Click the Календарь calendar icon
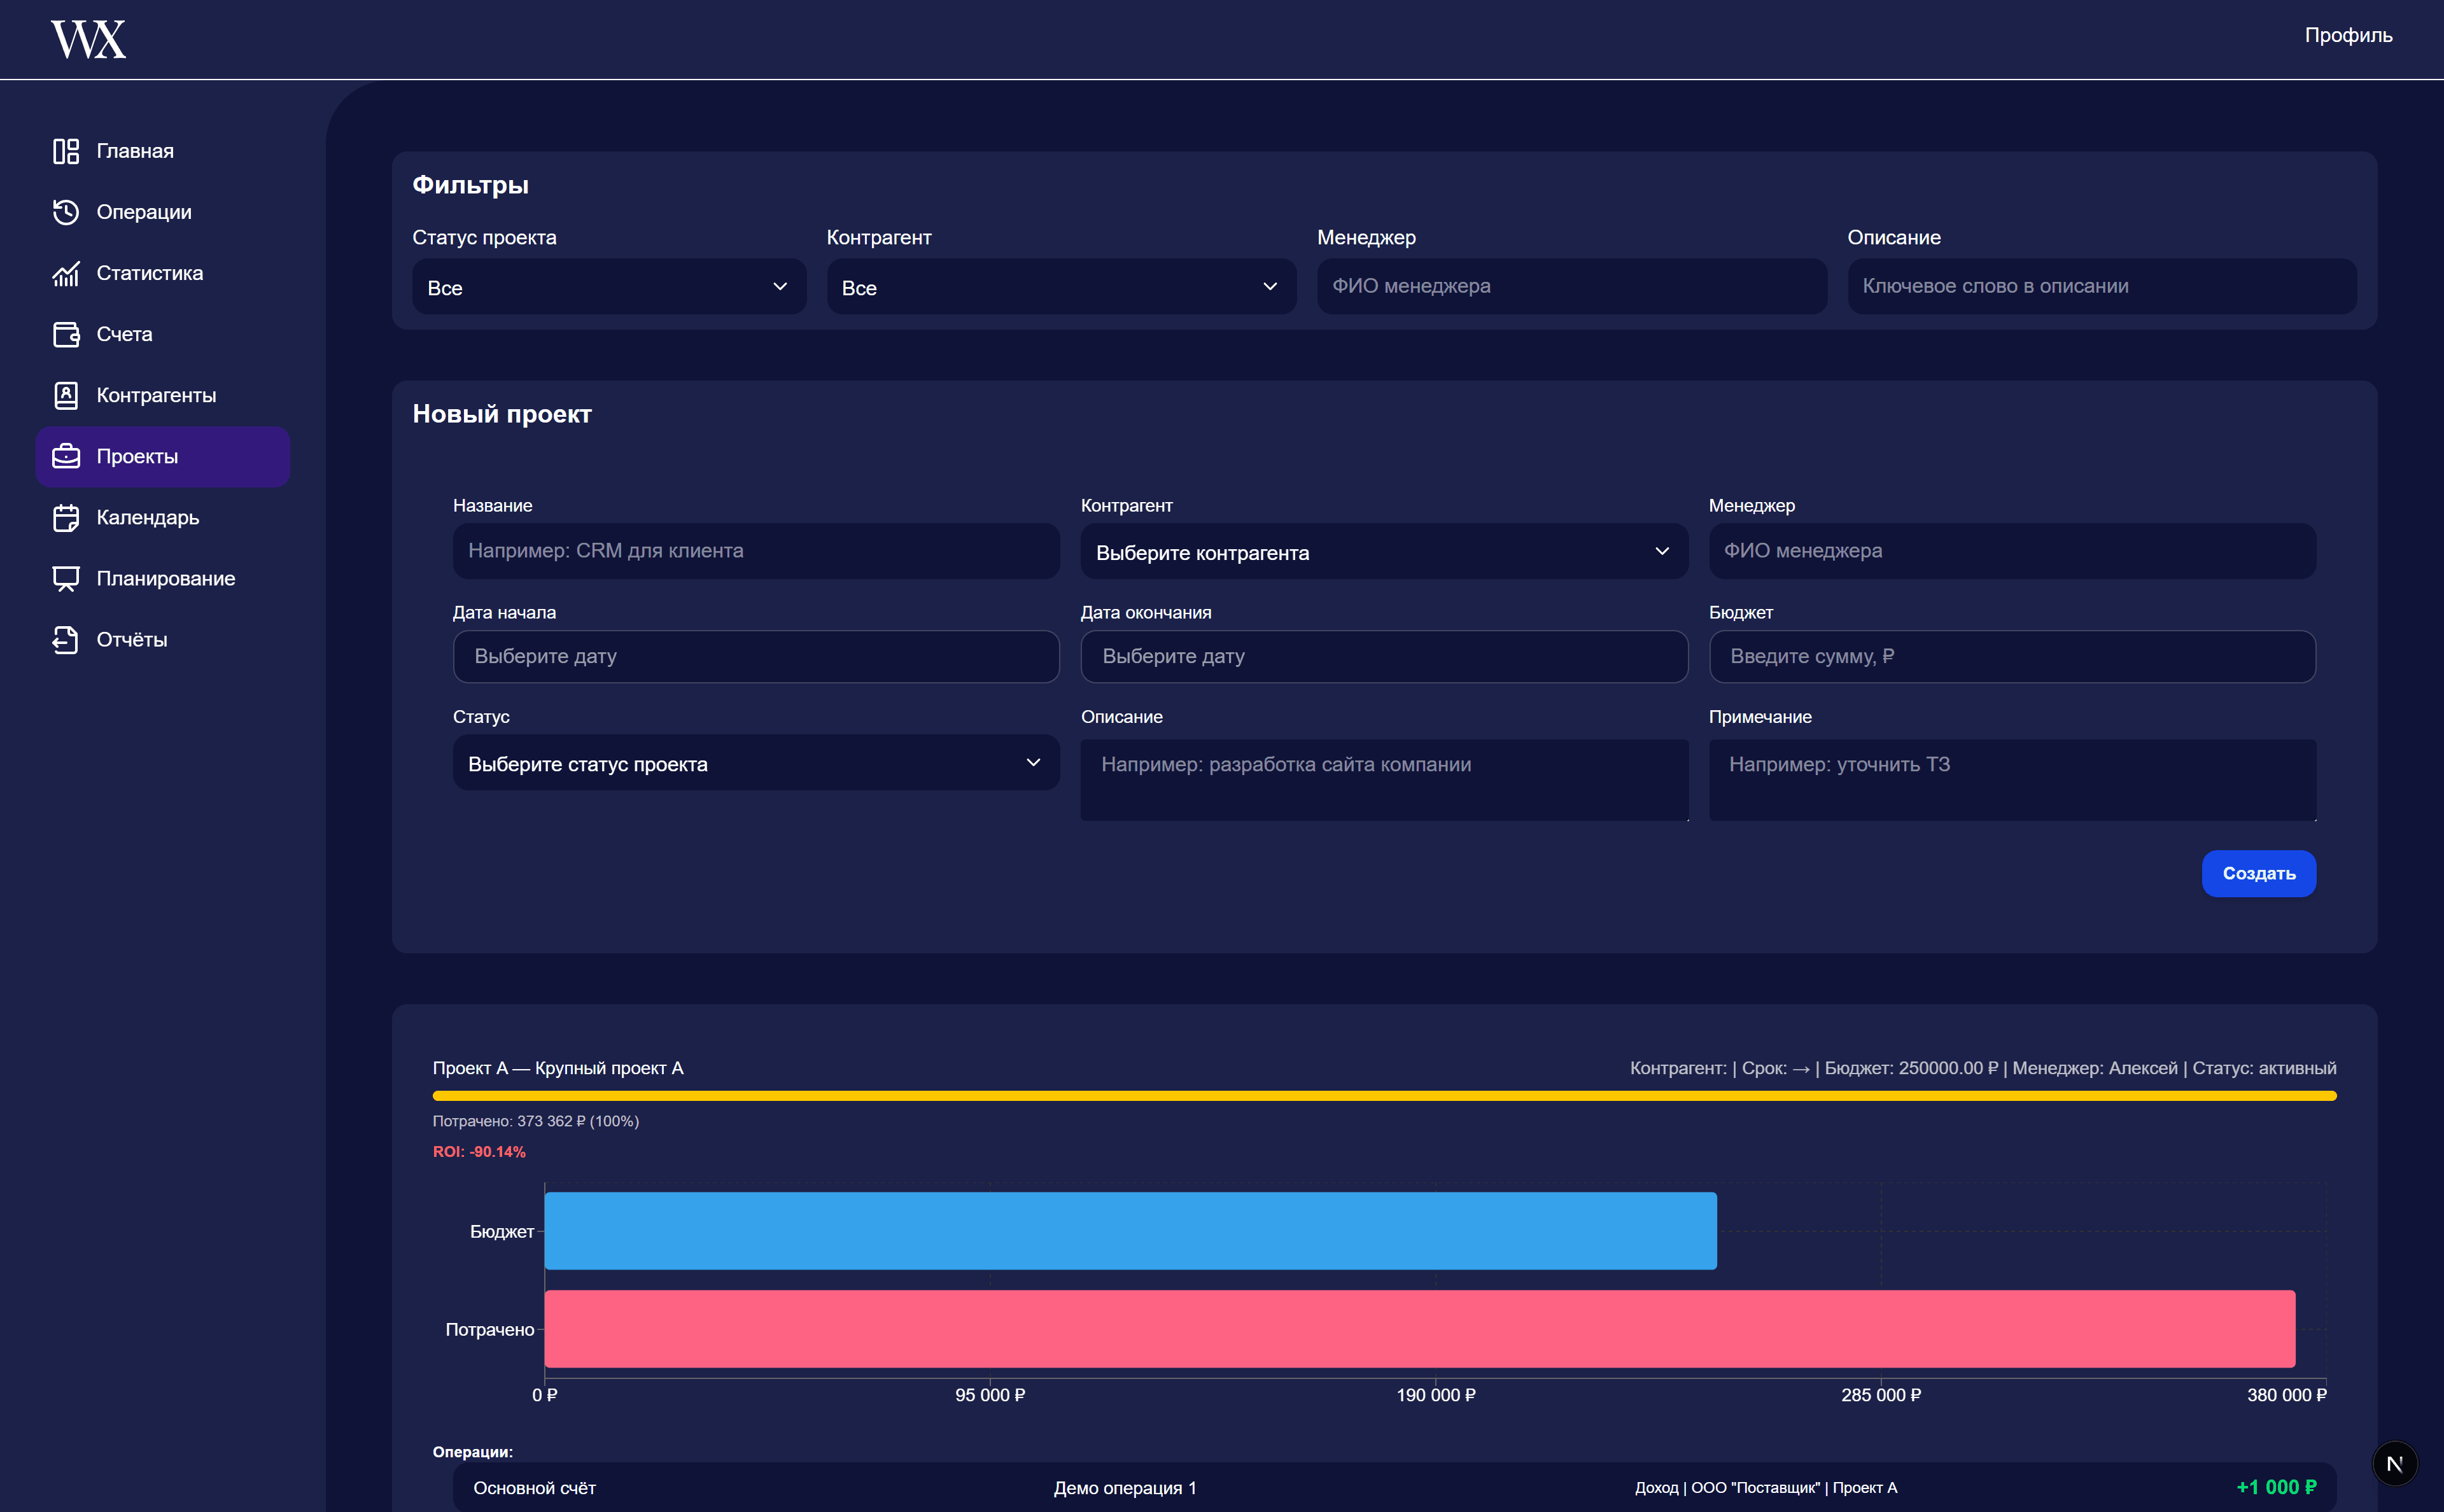 click(x=66, y=517)
